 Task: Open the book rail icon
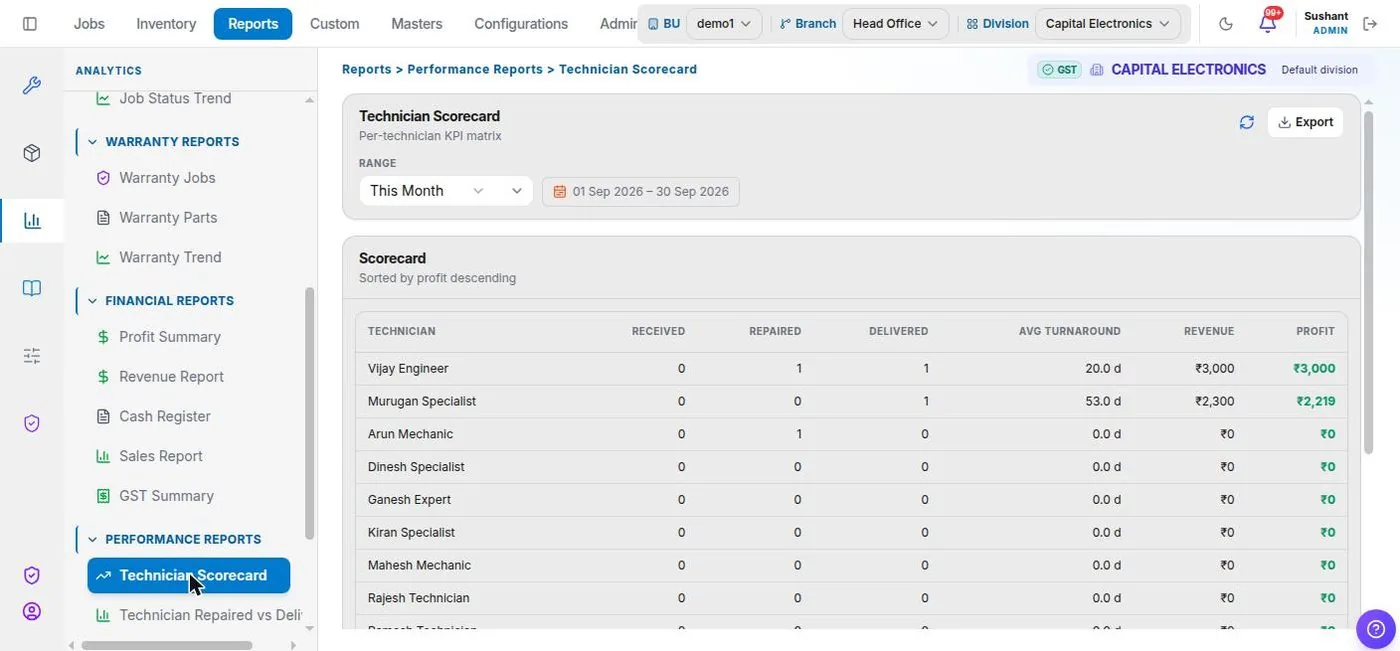(32, 288)
